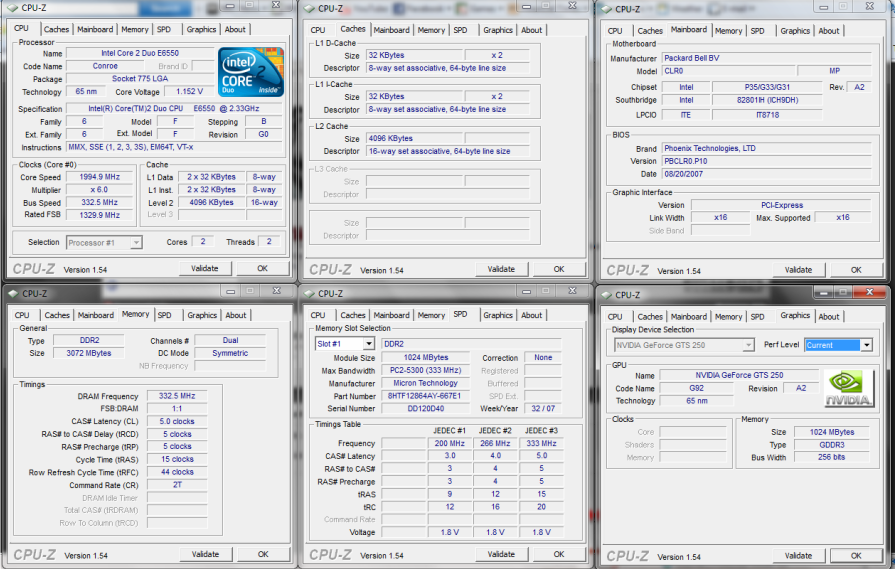Click the Core Speed value field
The image size is (895, 569).
click(99, 177)
